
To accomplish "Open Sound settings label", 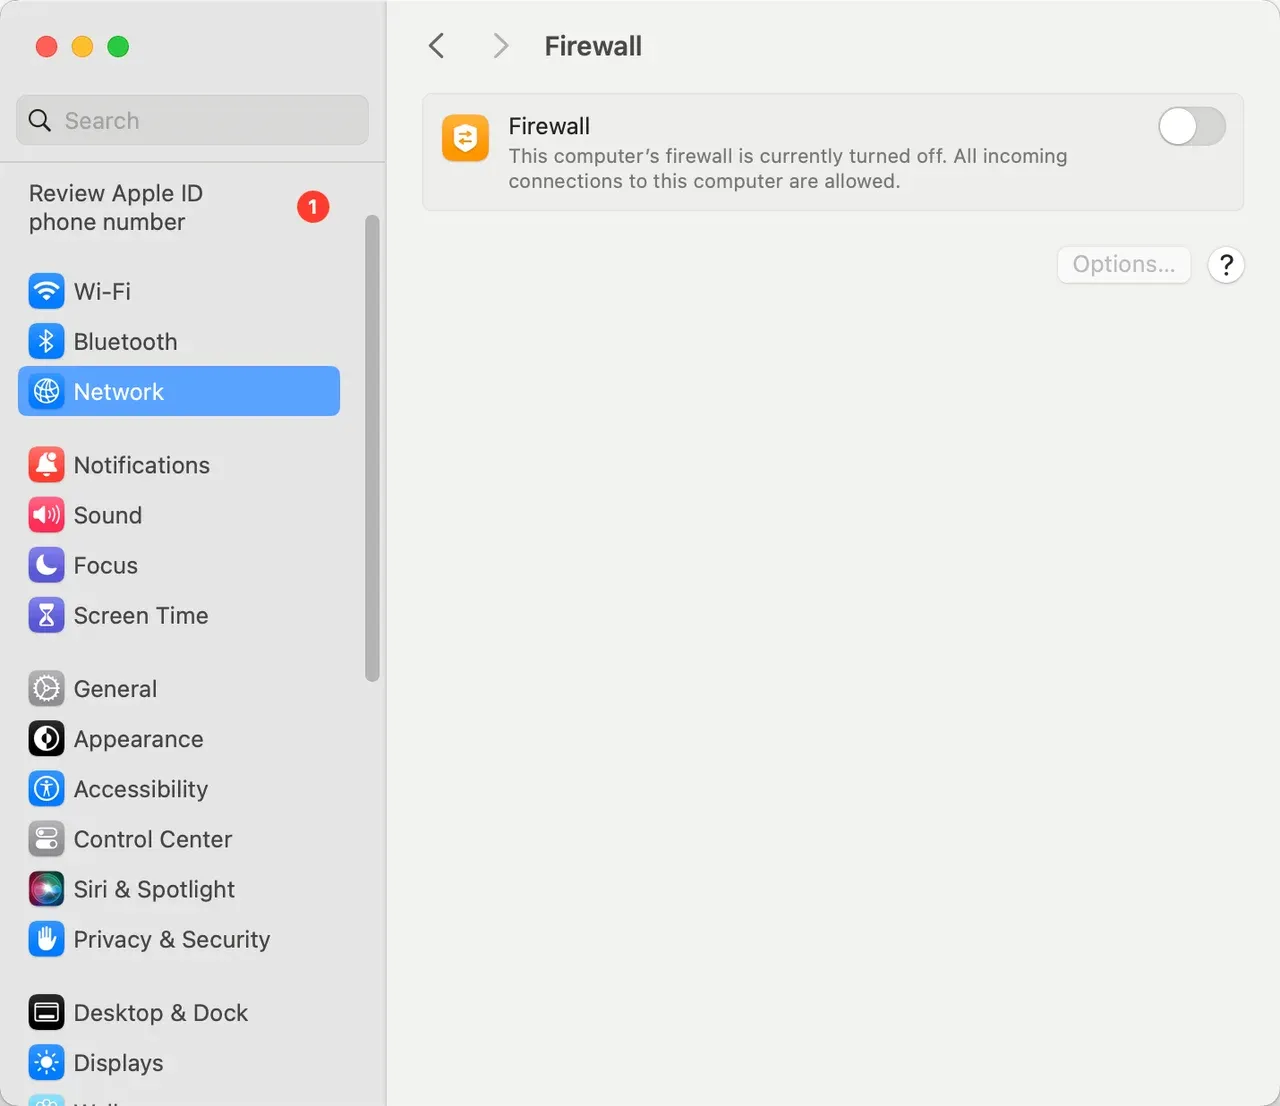I will 108,515.
